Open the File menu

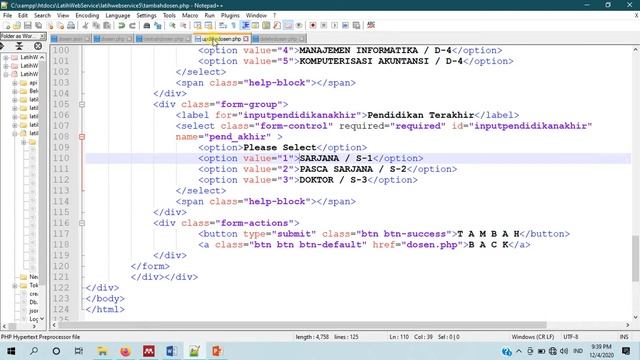[7, 16]
